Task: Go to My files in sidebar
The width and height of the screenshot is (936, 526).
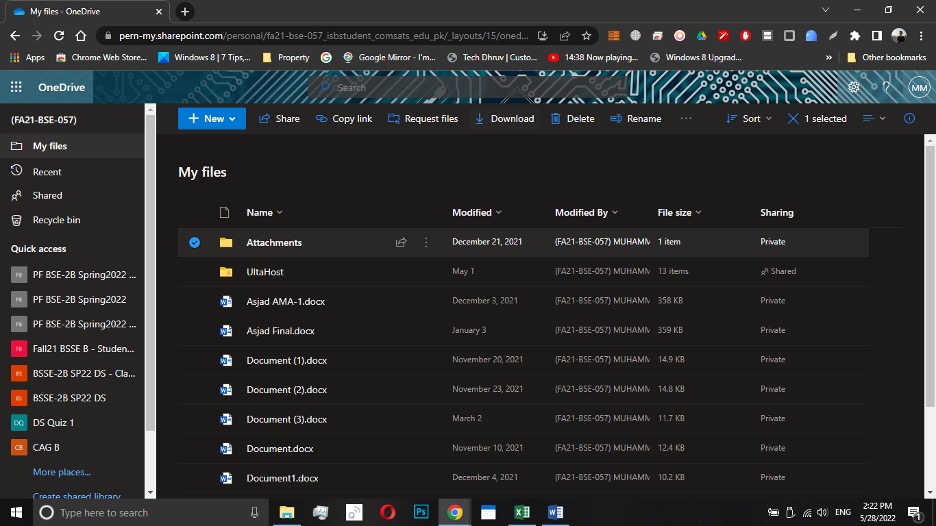Action: 72,146
